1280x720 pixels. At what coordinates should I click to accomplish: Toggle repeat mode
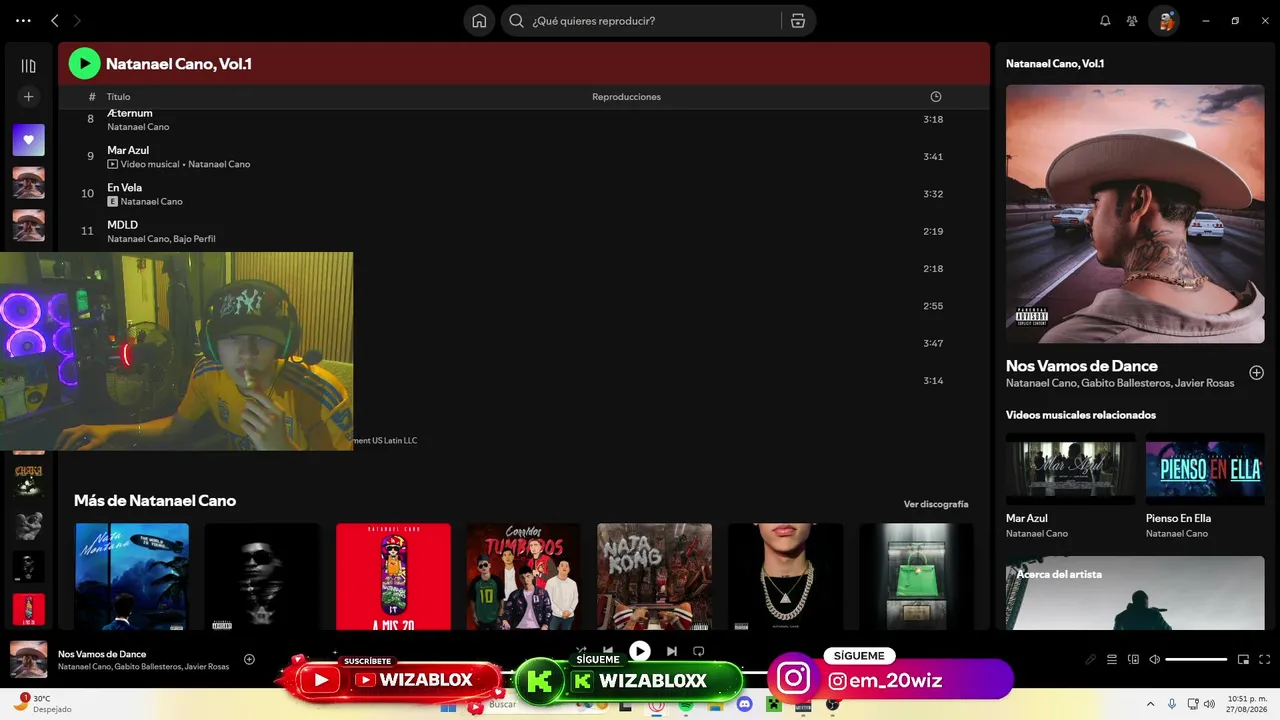(x=699, y=651)
